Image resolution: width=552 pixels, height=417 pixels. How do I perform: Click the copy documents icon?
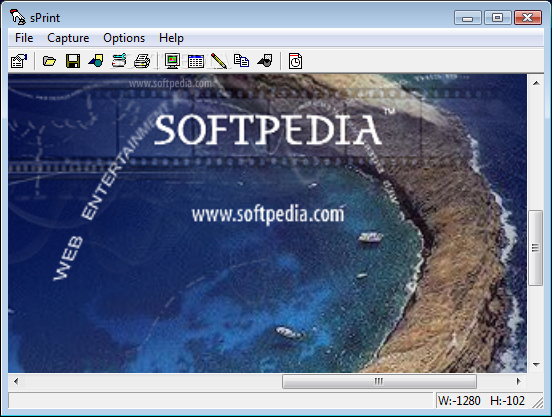242,61
